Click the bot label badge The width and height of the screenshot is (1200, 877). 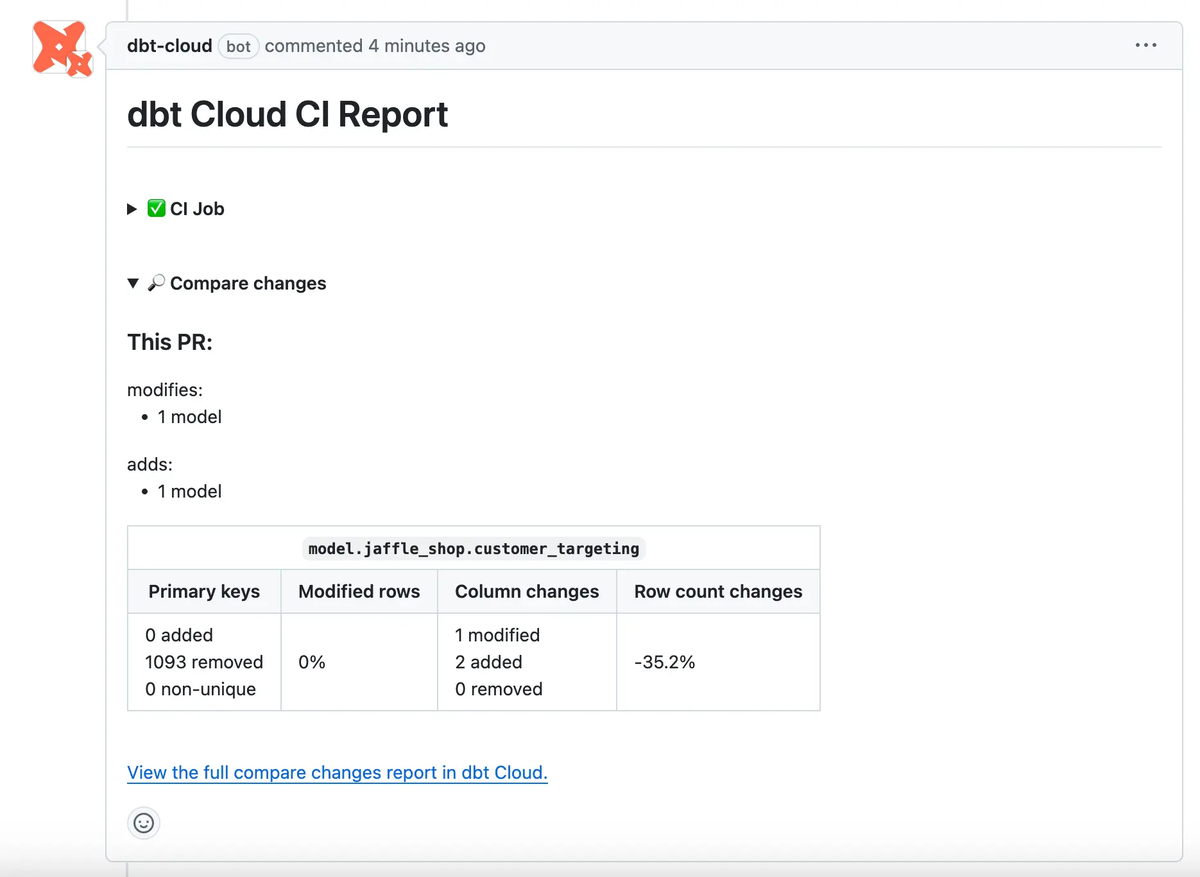[238, 46]
